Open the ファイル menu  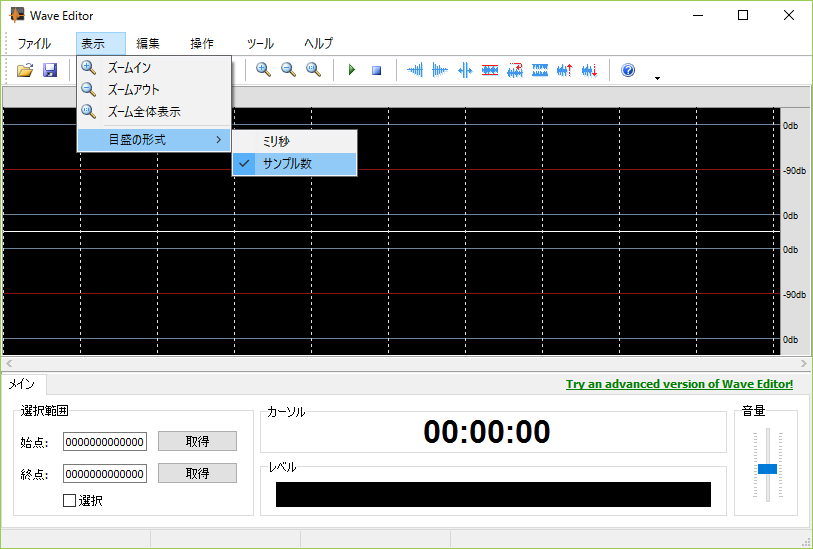(34, 44)
